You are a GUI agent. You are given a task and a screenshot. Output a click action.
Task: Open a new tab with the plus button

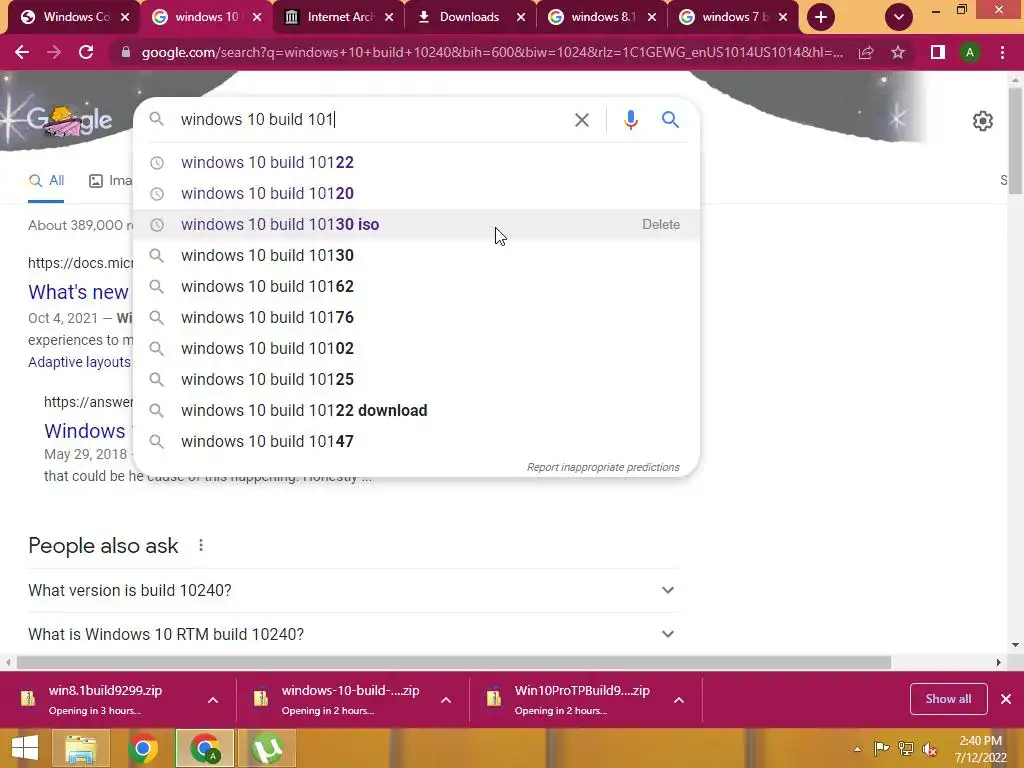click(x=821, y=17)
